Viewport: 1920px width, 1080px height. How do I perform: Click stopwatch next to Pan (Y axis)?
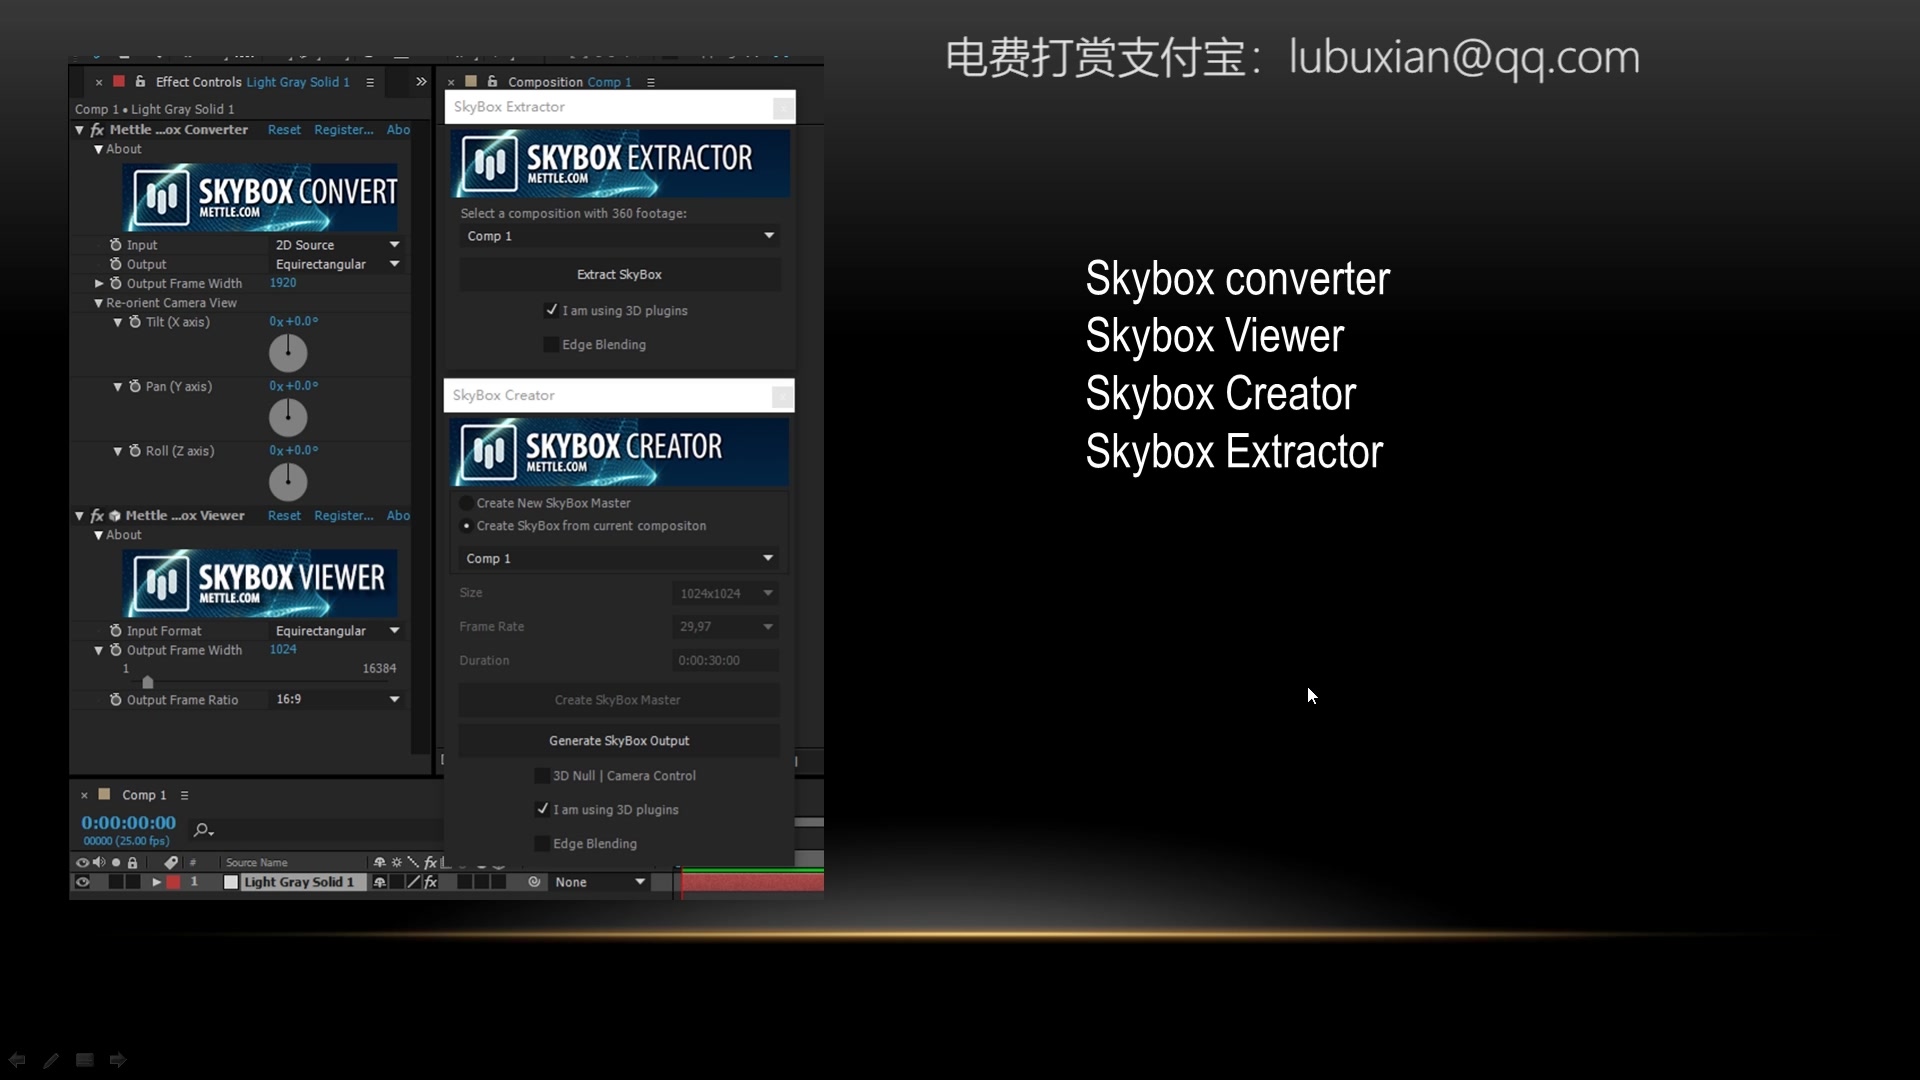coord(135,386)
